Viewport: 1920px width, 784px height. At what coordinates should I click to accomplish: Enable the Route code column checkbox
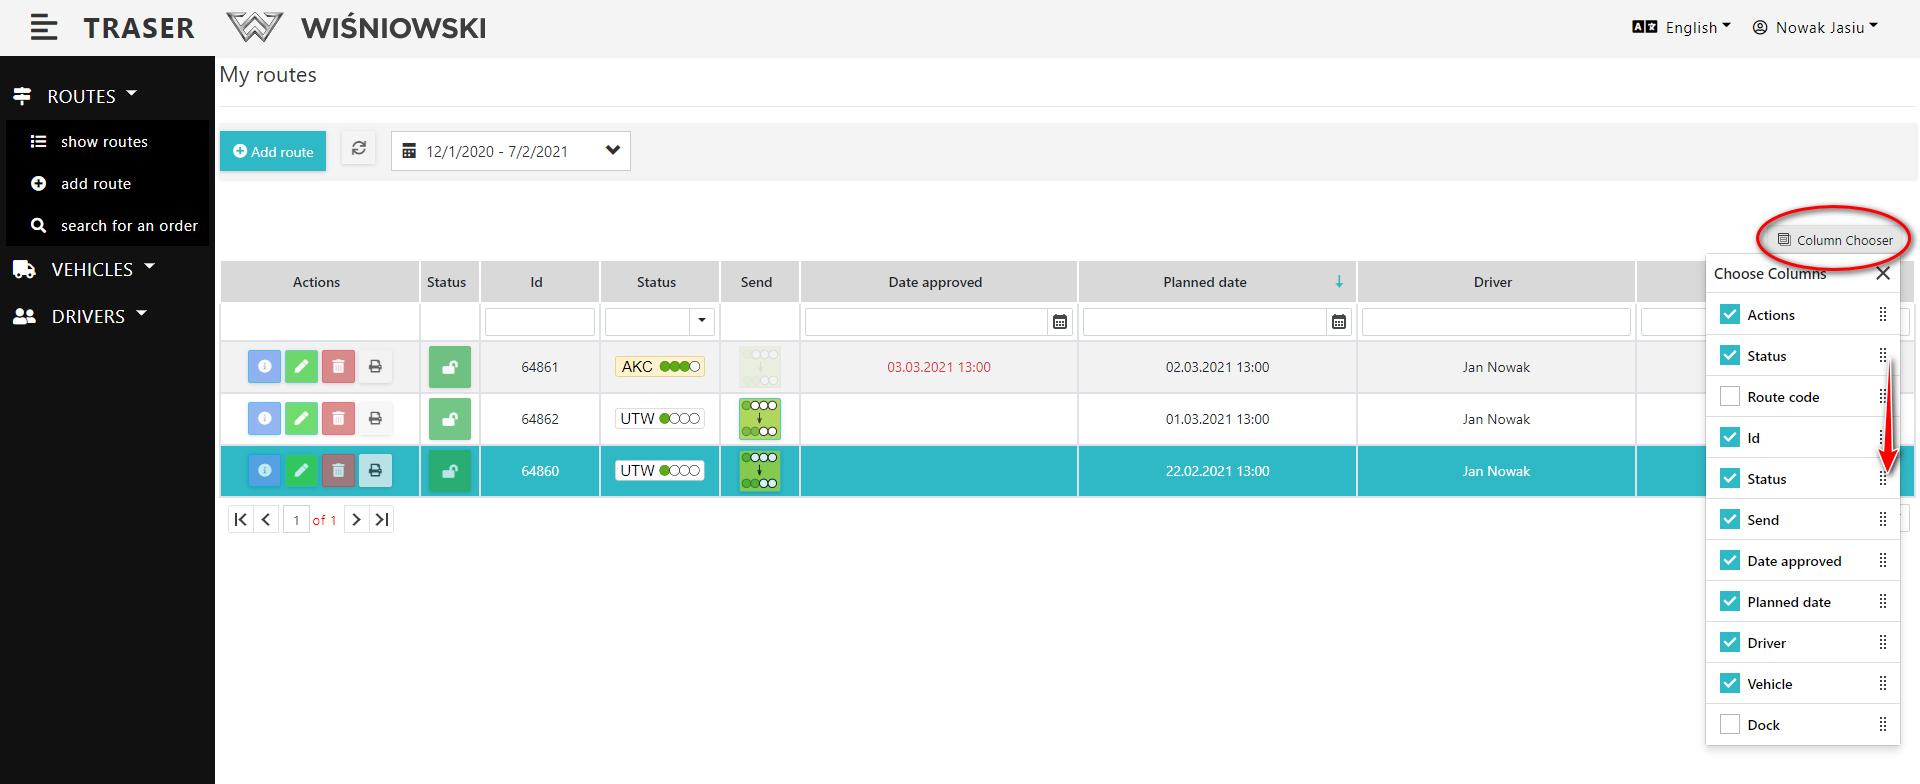(x=1730, y=397)
